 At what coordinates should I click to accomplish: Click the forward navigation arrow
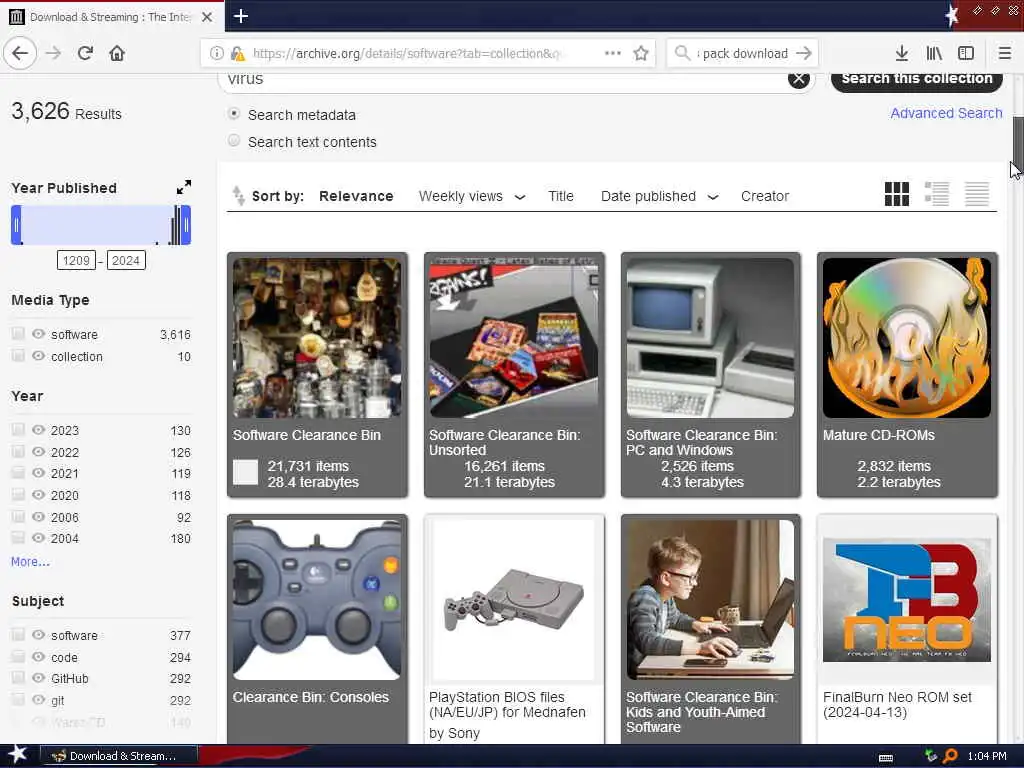(x=54, y=53)
